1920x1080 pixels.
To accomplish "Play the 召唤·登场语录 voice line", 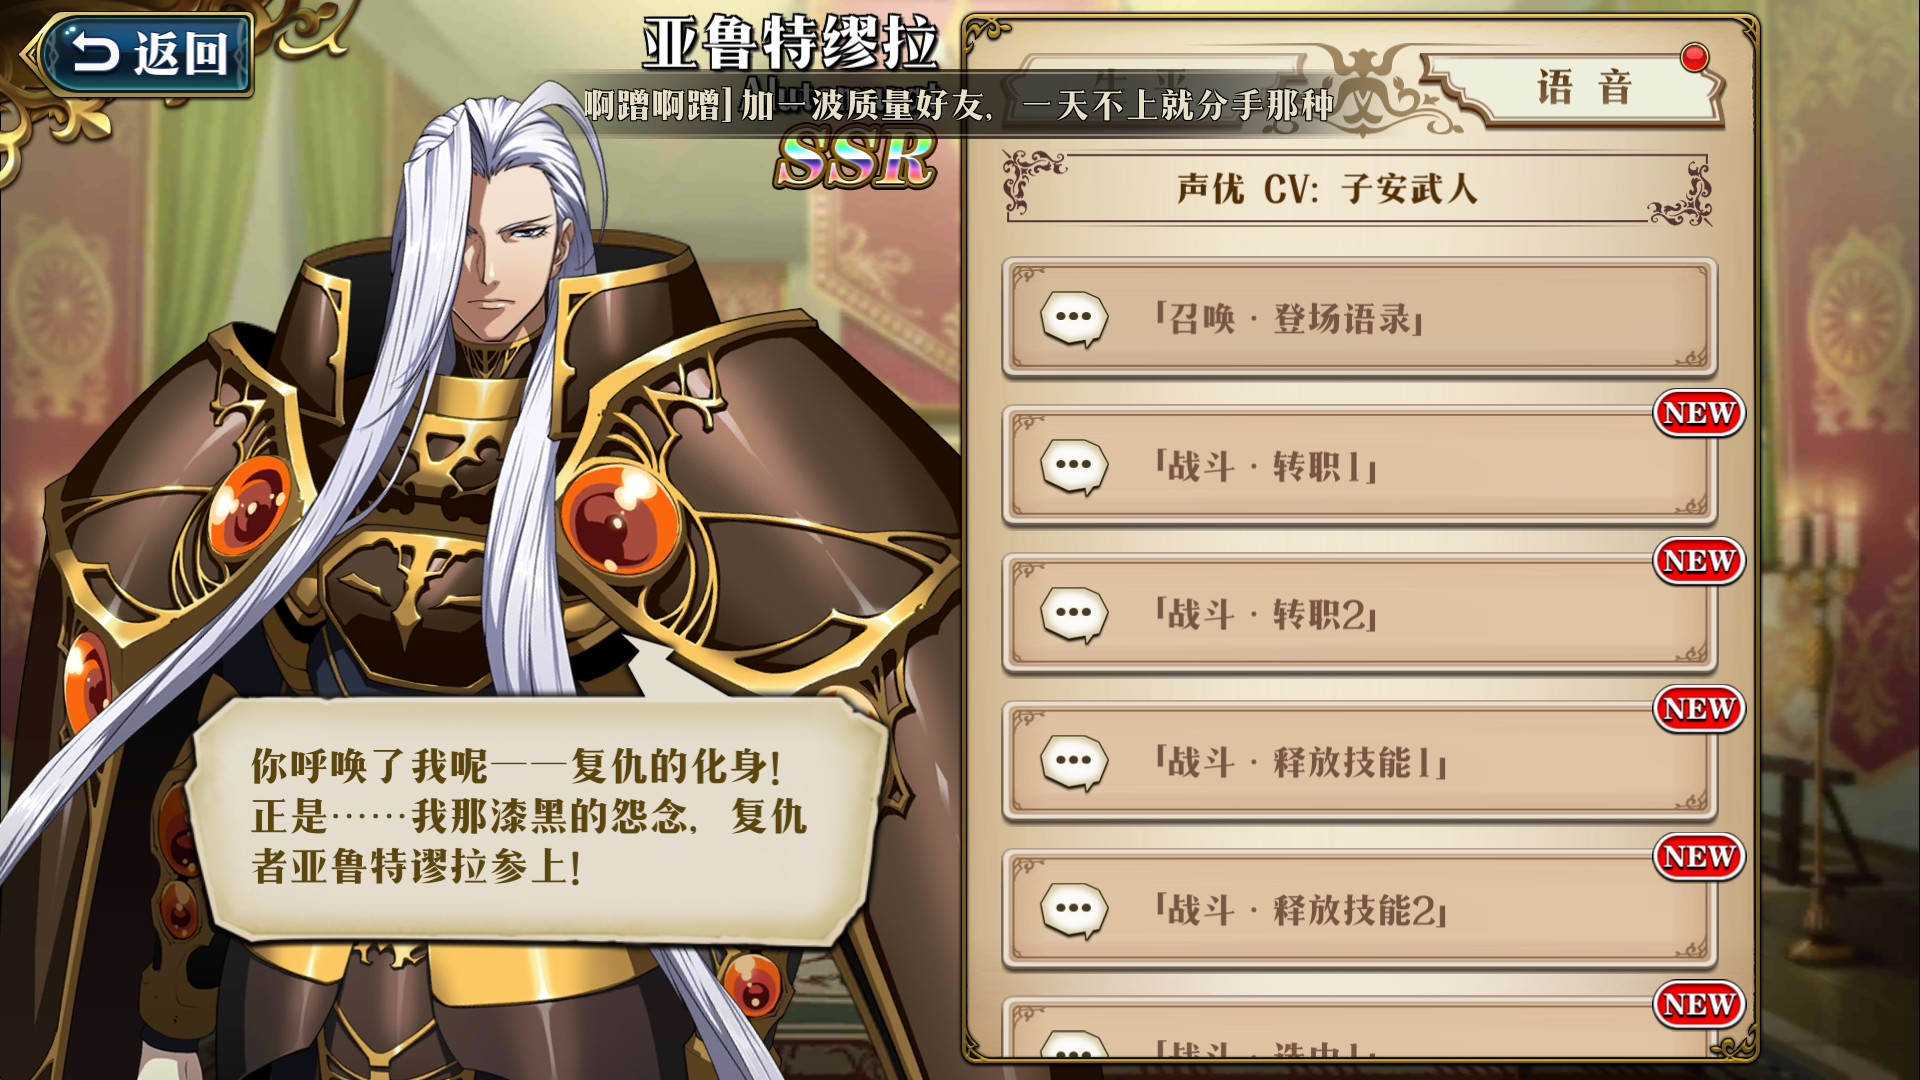I will point(1359,318).
